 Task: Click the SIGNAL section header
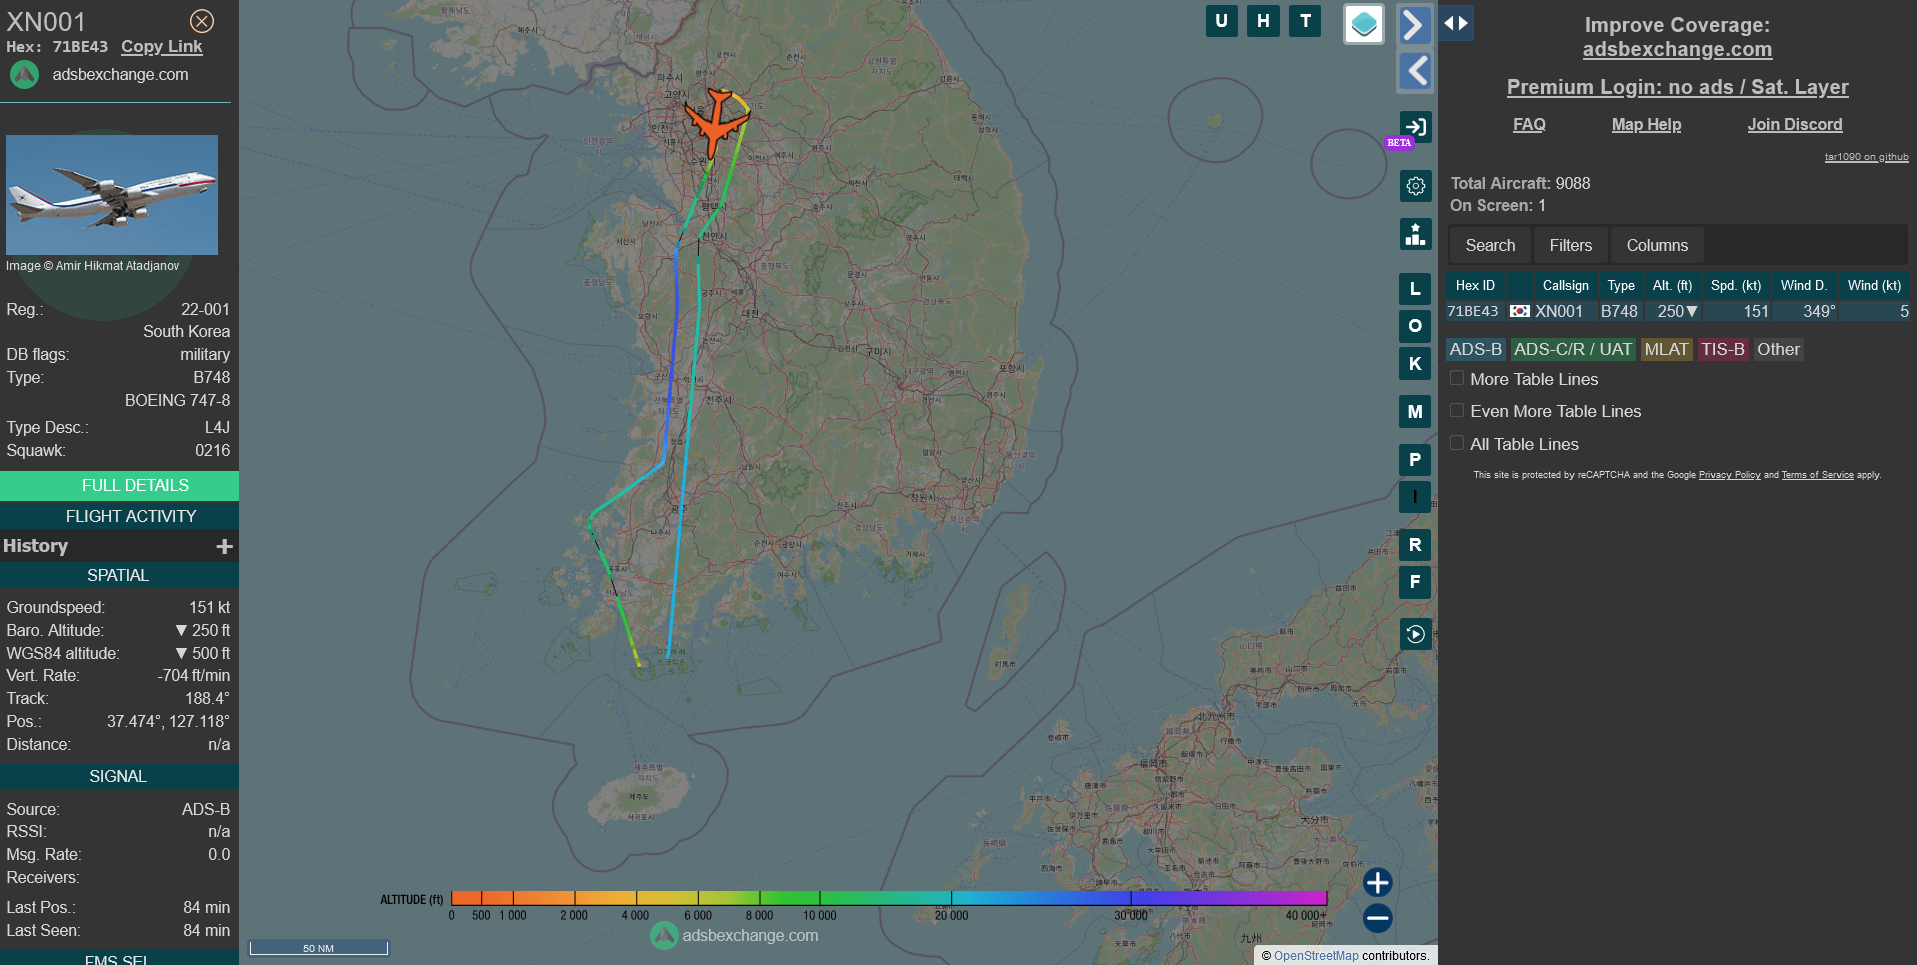pyautogui.click(x=119, y=777)
